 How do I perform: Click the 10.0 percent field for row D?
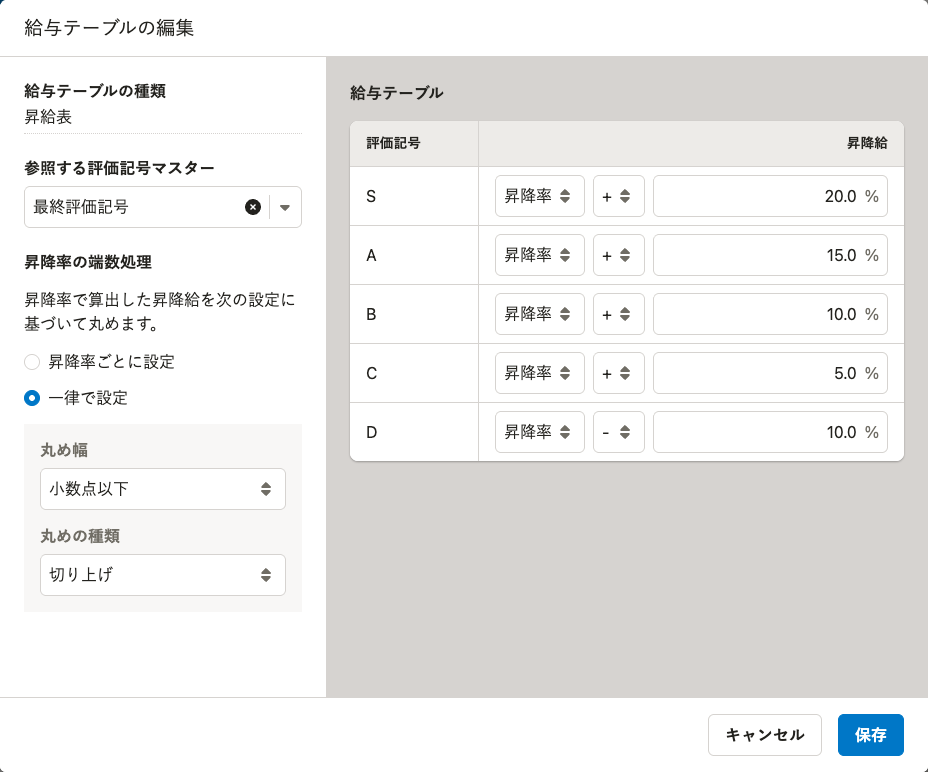point(769,432)
